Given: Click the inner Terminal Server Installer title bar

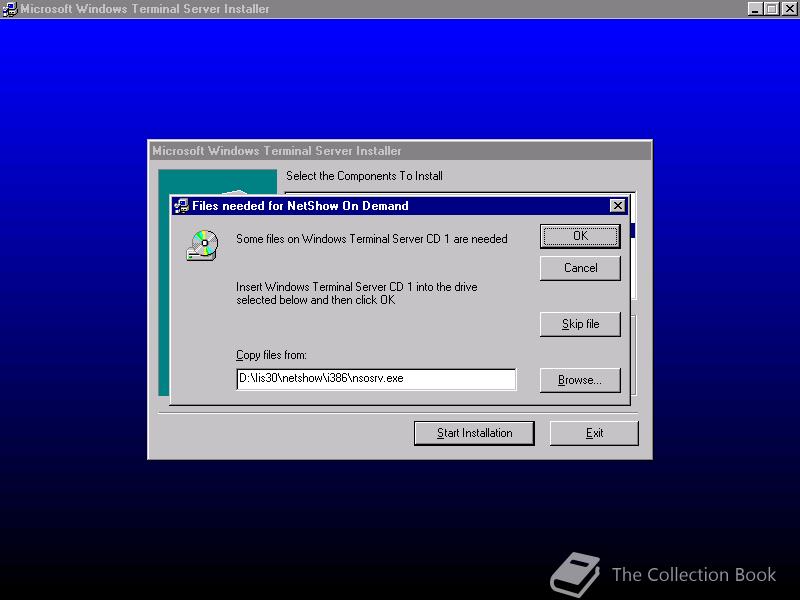Looking at the screenshot, I should pos(400,151).
